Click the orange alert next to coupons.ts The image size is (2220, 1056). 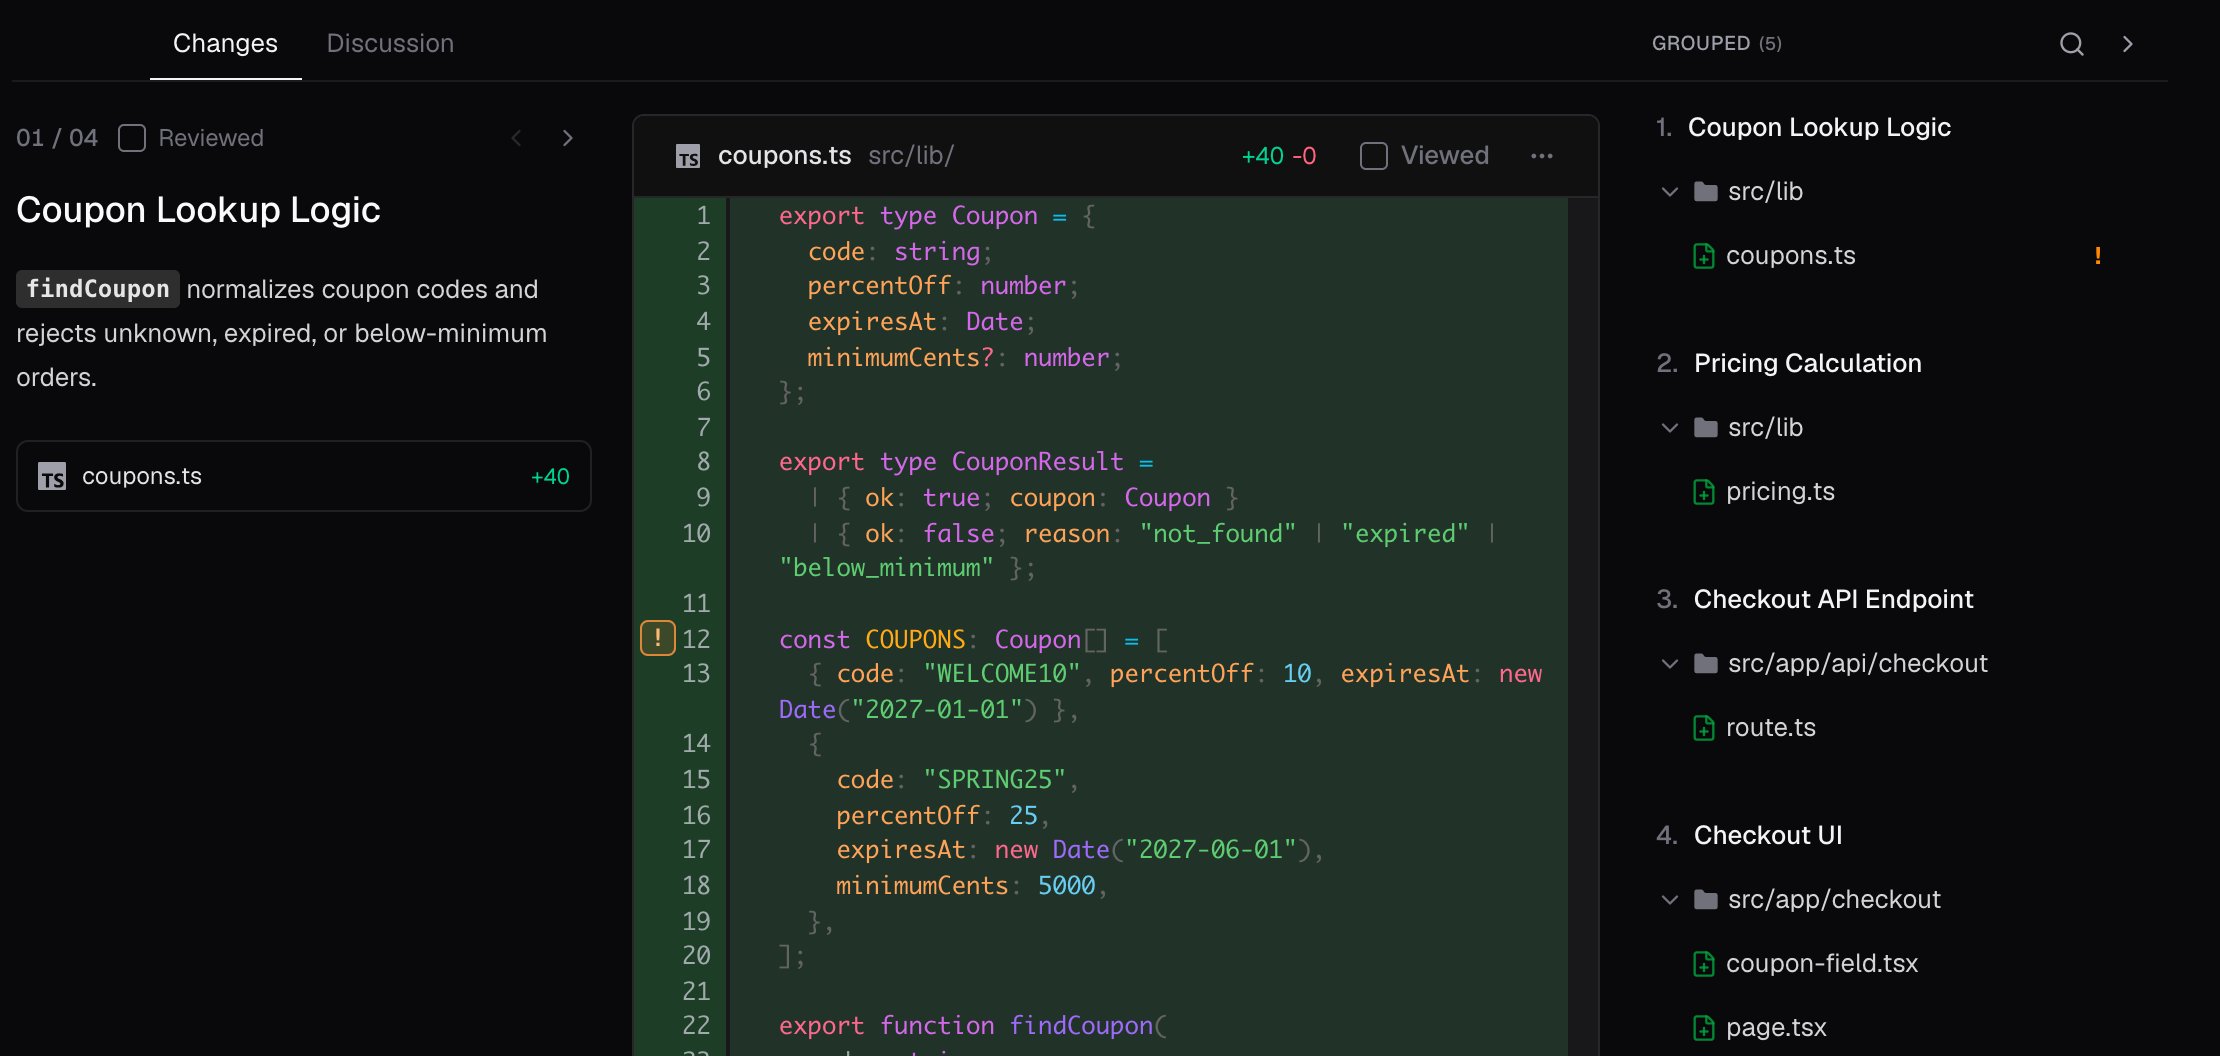click(2097, 256)
